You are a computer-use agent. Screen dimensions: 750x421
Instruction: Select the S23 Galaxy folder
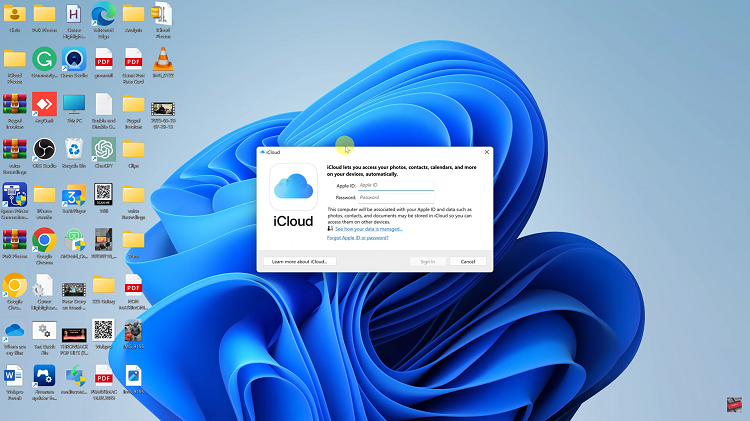tap(104, 289)
